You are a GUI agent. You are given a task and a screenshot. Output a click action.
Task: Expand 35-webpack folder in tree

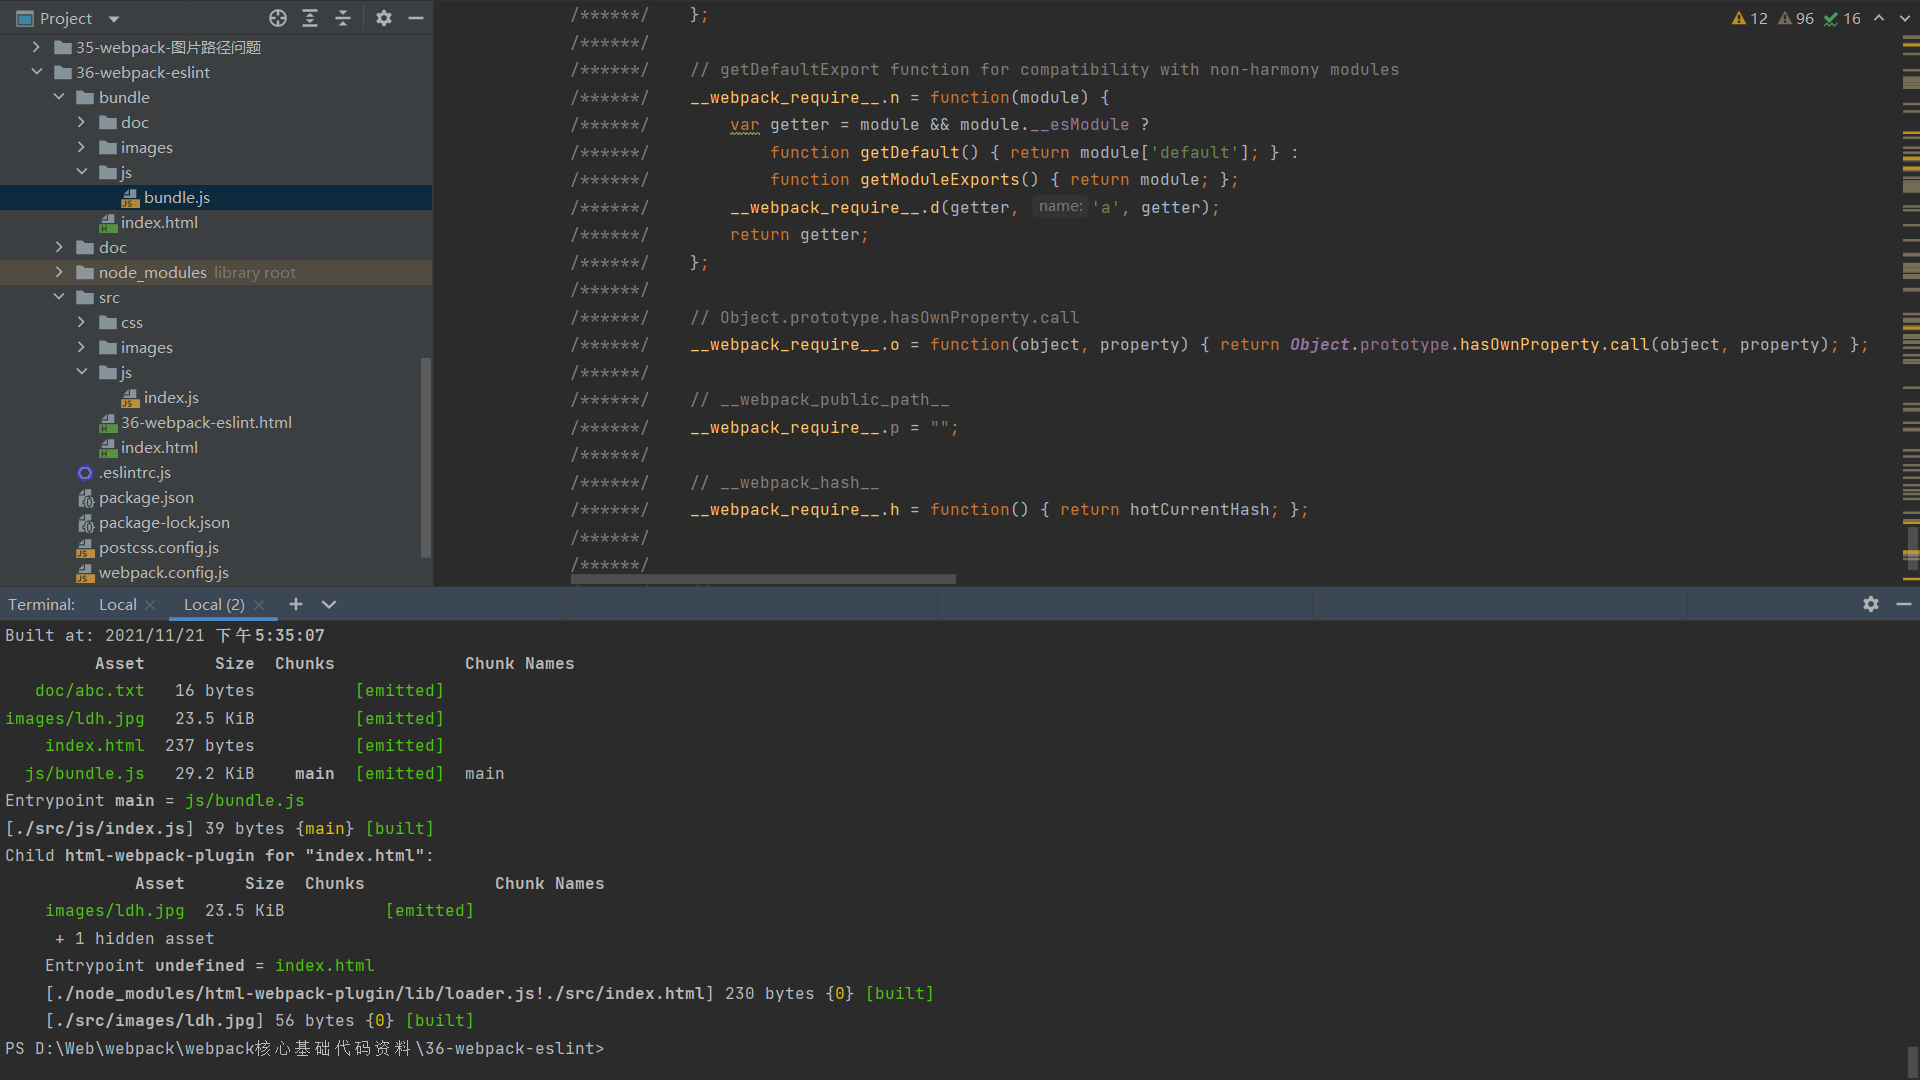[x=37, y=47]
